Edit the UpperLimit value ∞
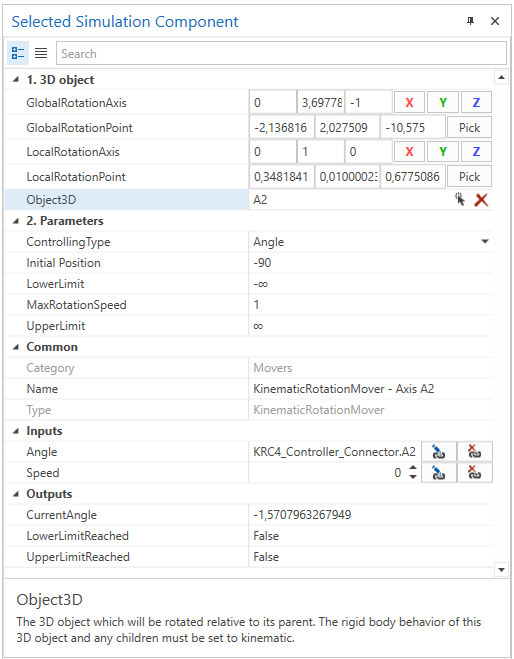 [x=371, y=326]
